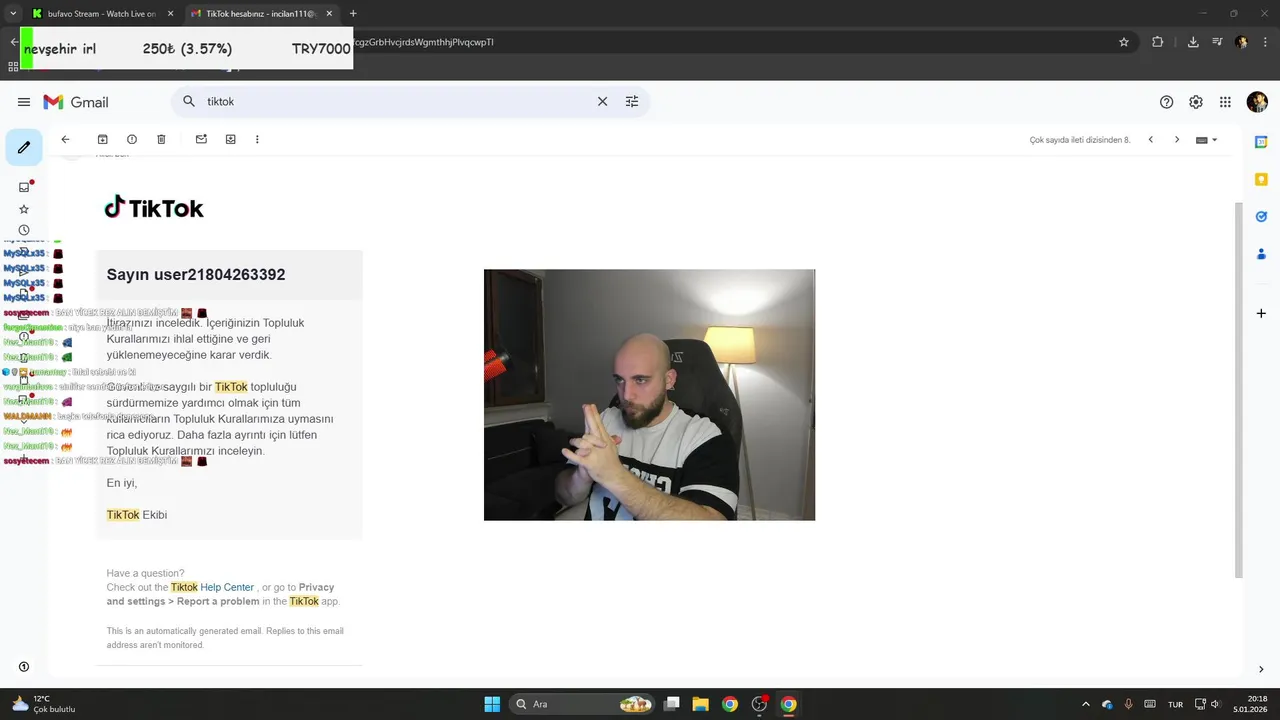This screenshot has height=720, width=1280.
Task: Delete the email with trash icon
Action: 161,139
